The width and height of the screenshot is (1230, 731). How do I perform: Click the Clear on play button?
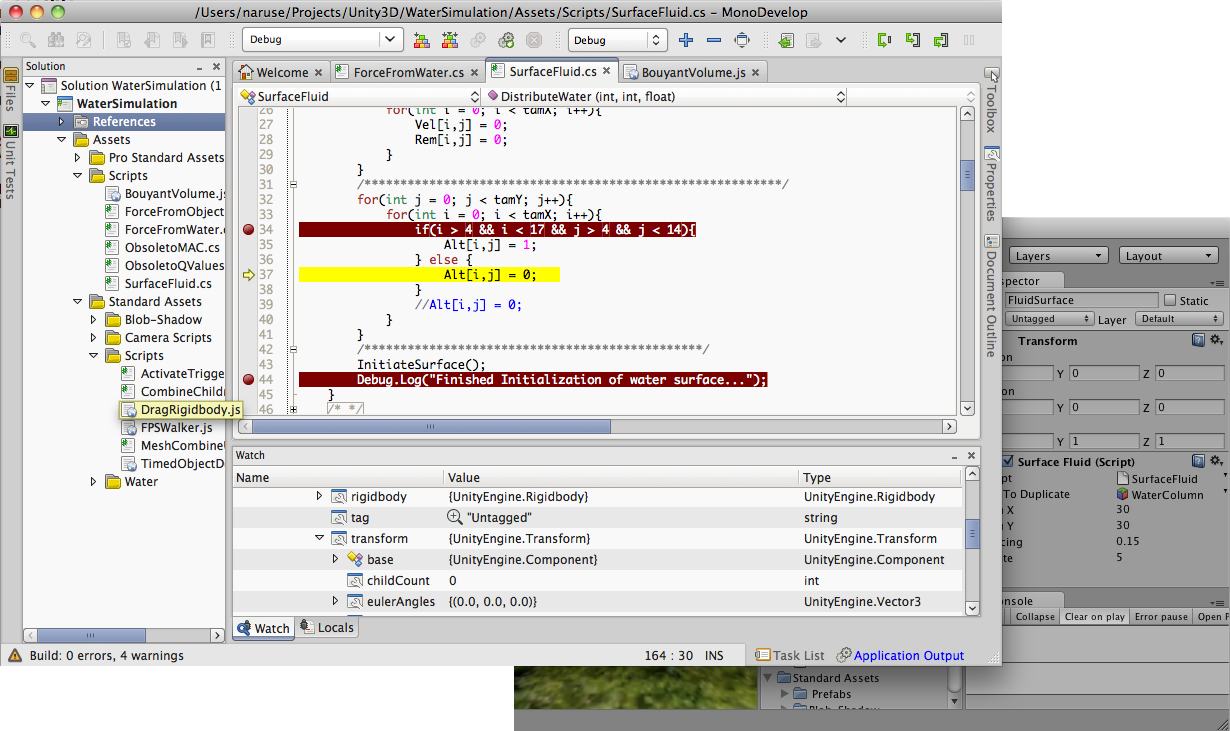pos(1093,617)
